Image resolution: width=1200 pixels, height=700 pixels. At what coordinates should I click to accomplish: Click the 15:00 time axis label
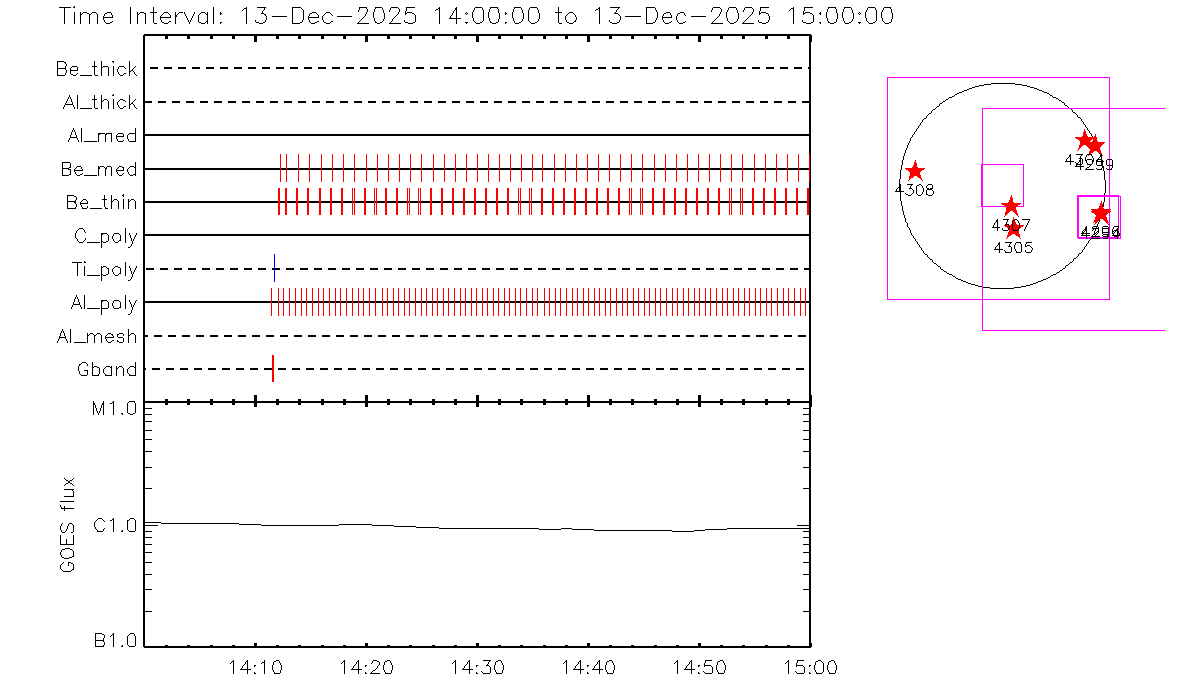(809, 667)
